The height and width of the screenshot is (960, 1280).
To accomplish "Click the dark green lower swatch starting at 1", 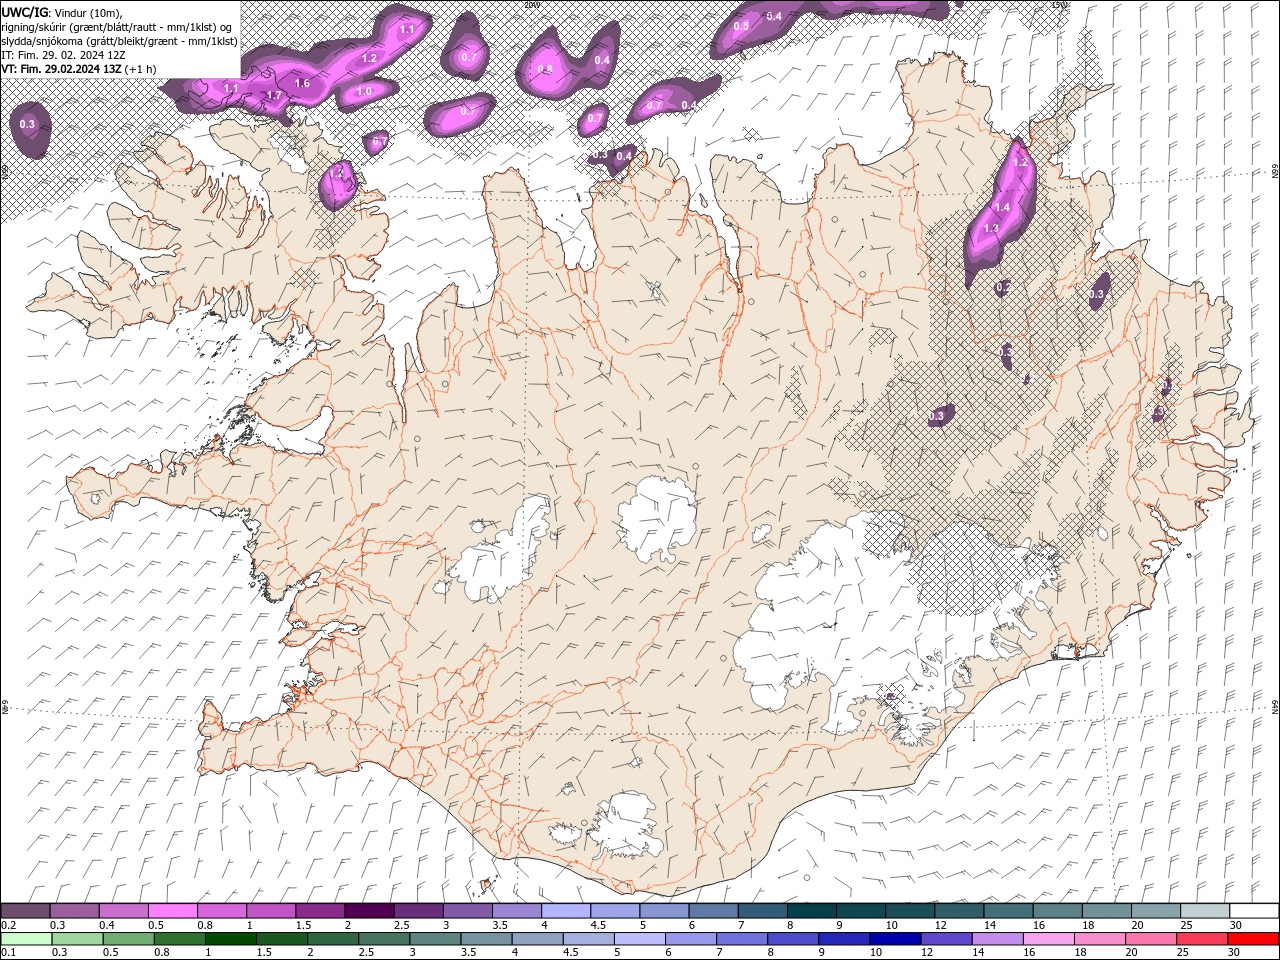I will [x=230, y=939].
